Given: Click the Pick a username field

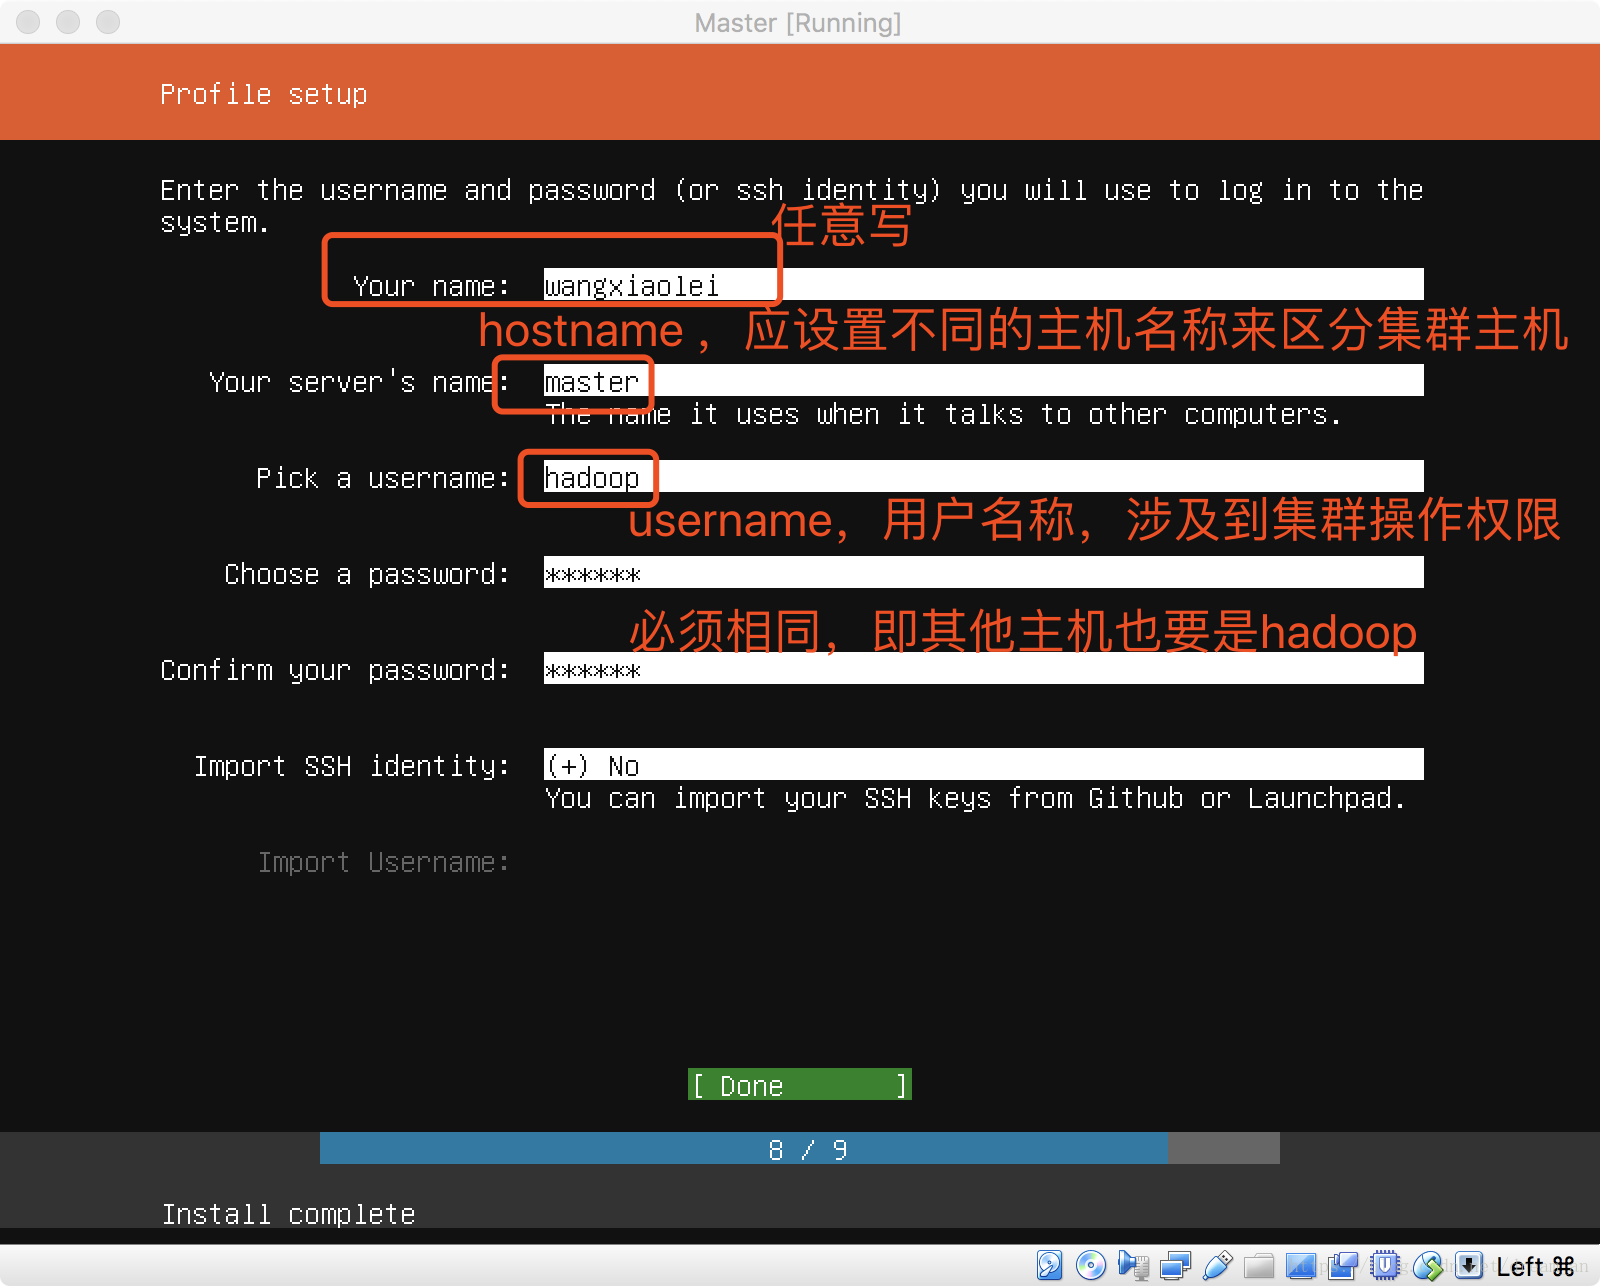Looking at the screenshot, I should 983,476.
